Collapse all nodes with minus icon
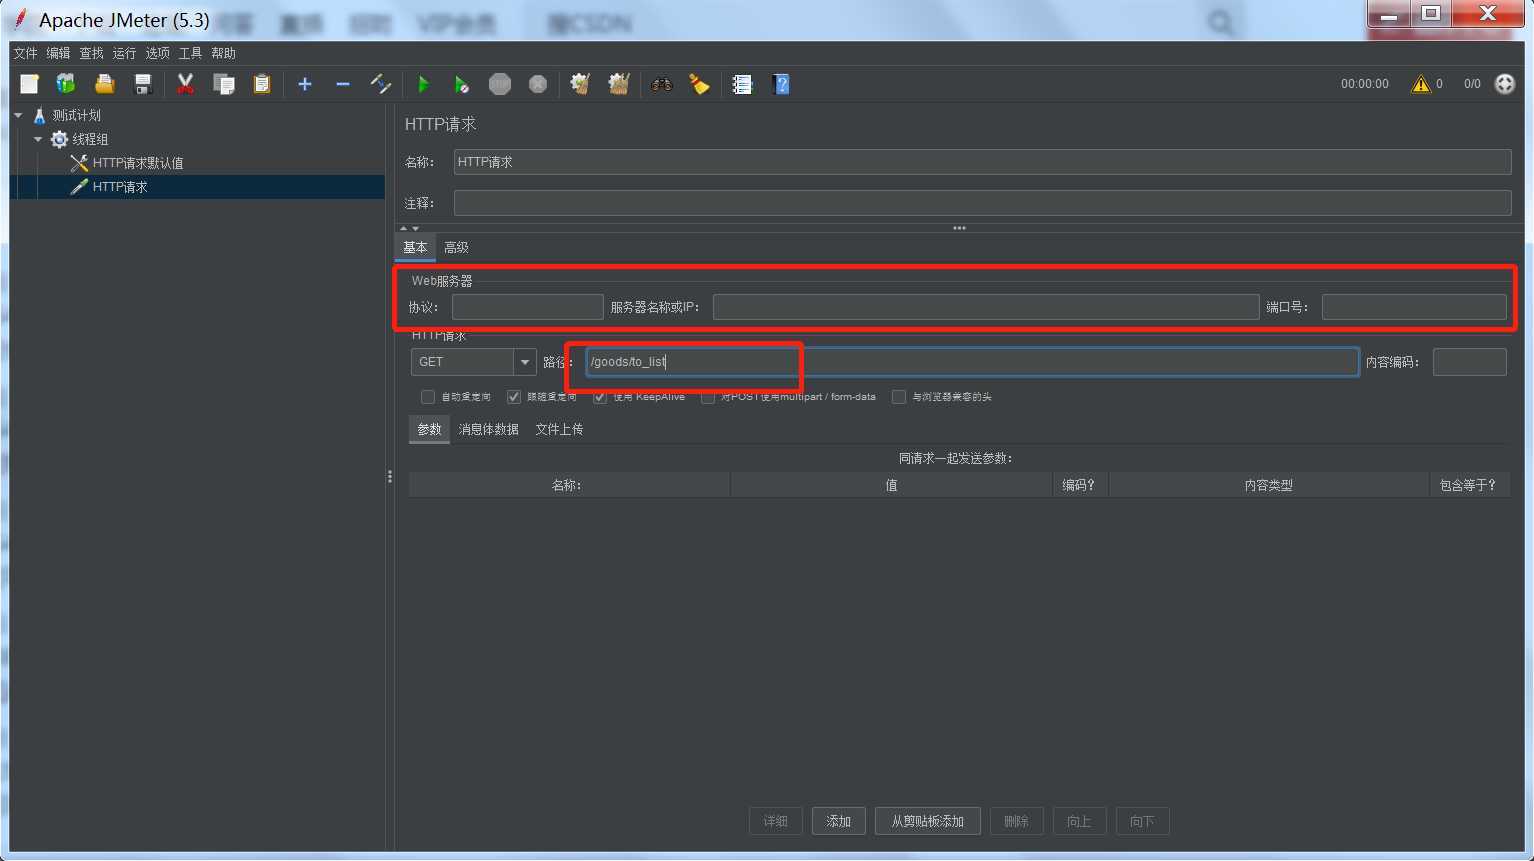The image size is (1534, 861). point(343,84)
